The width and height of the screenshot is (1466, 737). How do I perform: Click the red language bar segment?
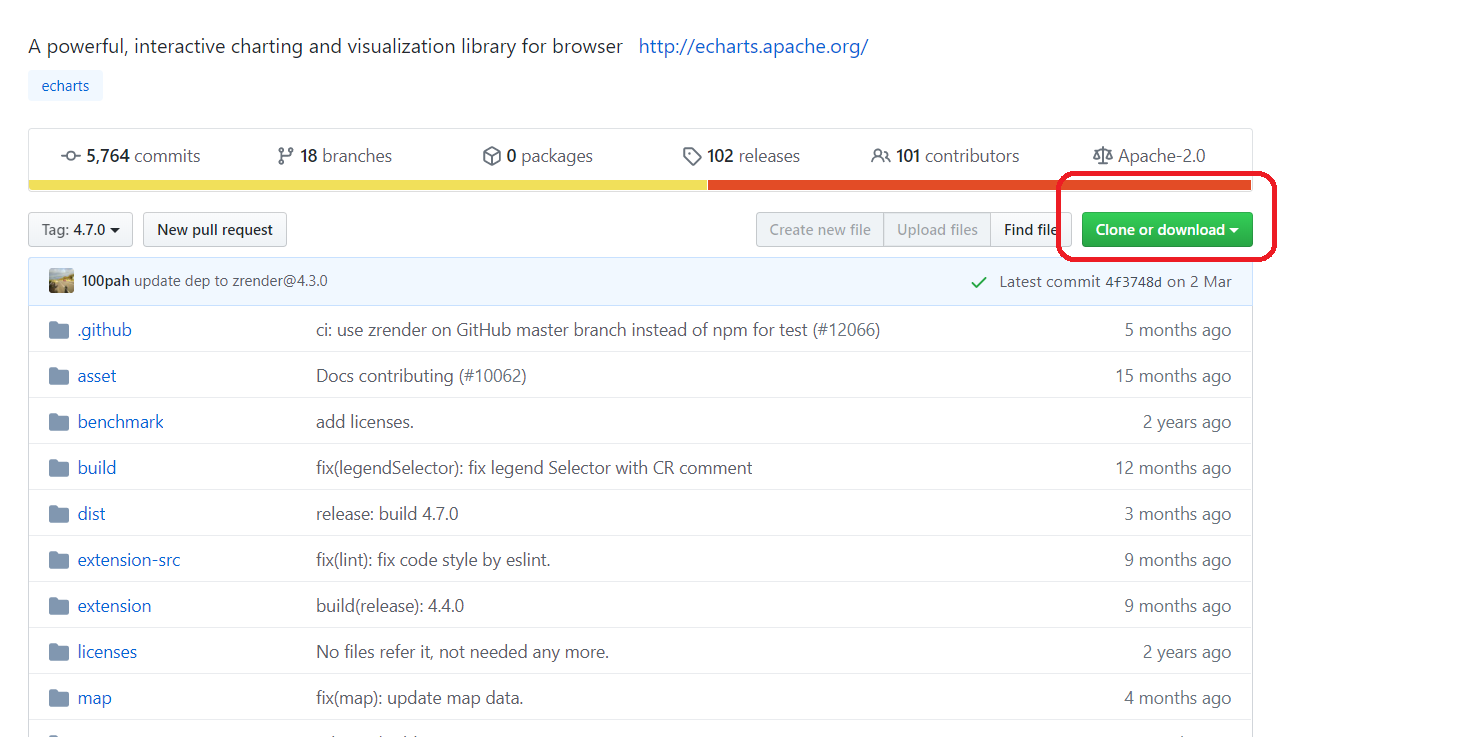[x=980, y=185]
